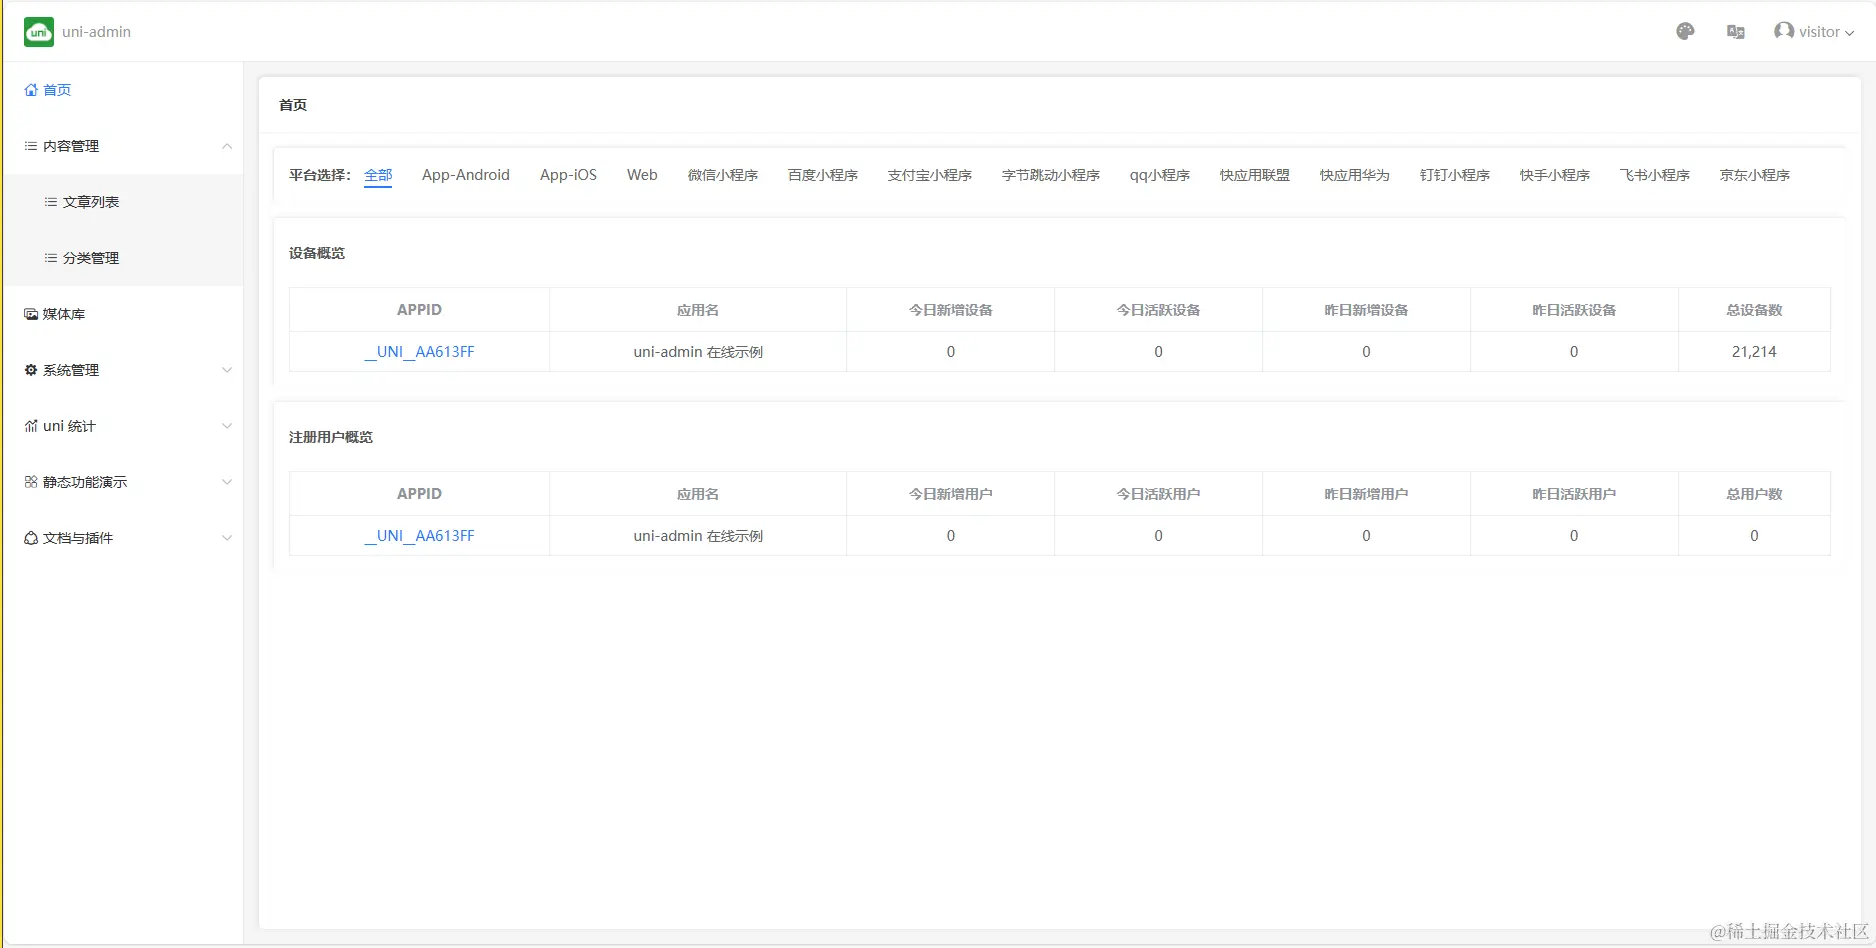Screen dimensions: 1876x948
Task: Select the 微信小程序 platform tab
Action: 723,175
